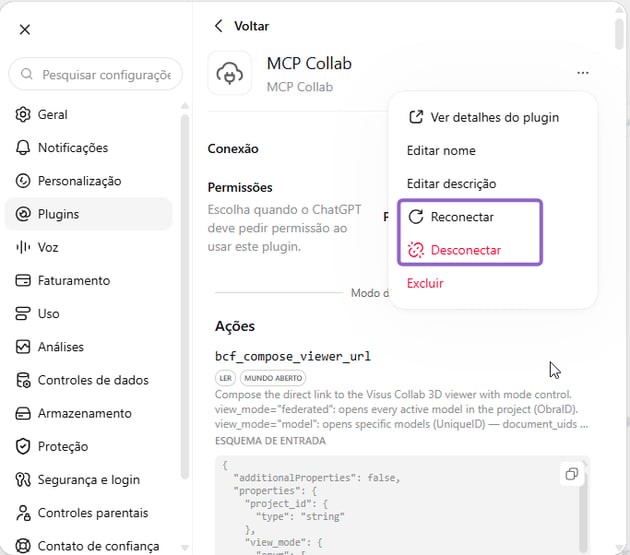Choose Editar descrição from the menu
630x555 pixels.
[451, 184]
